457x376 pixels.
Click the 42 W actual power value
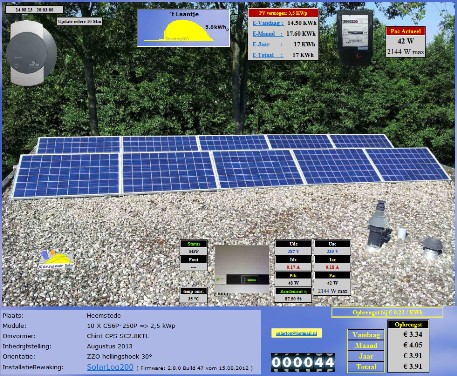(x=406, y=41)
